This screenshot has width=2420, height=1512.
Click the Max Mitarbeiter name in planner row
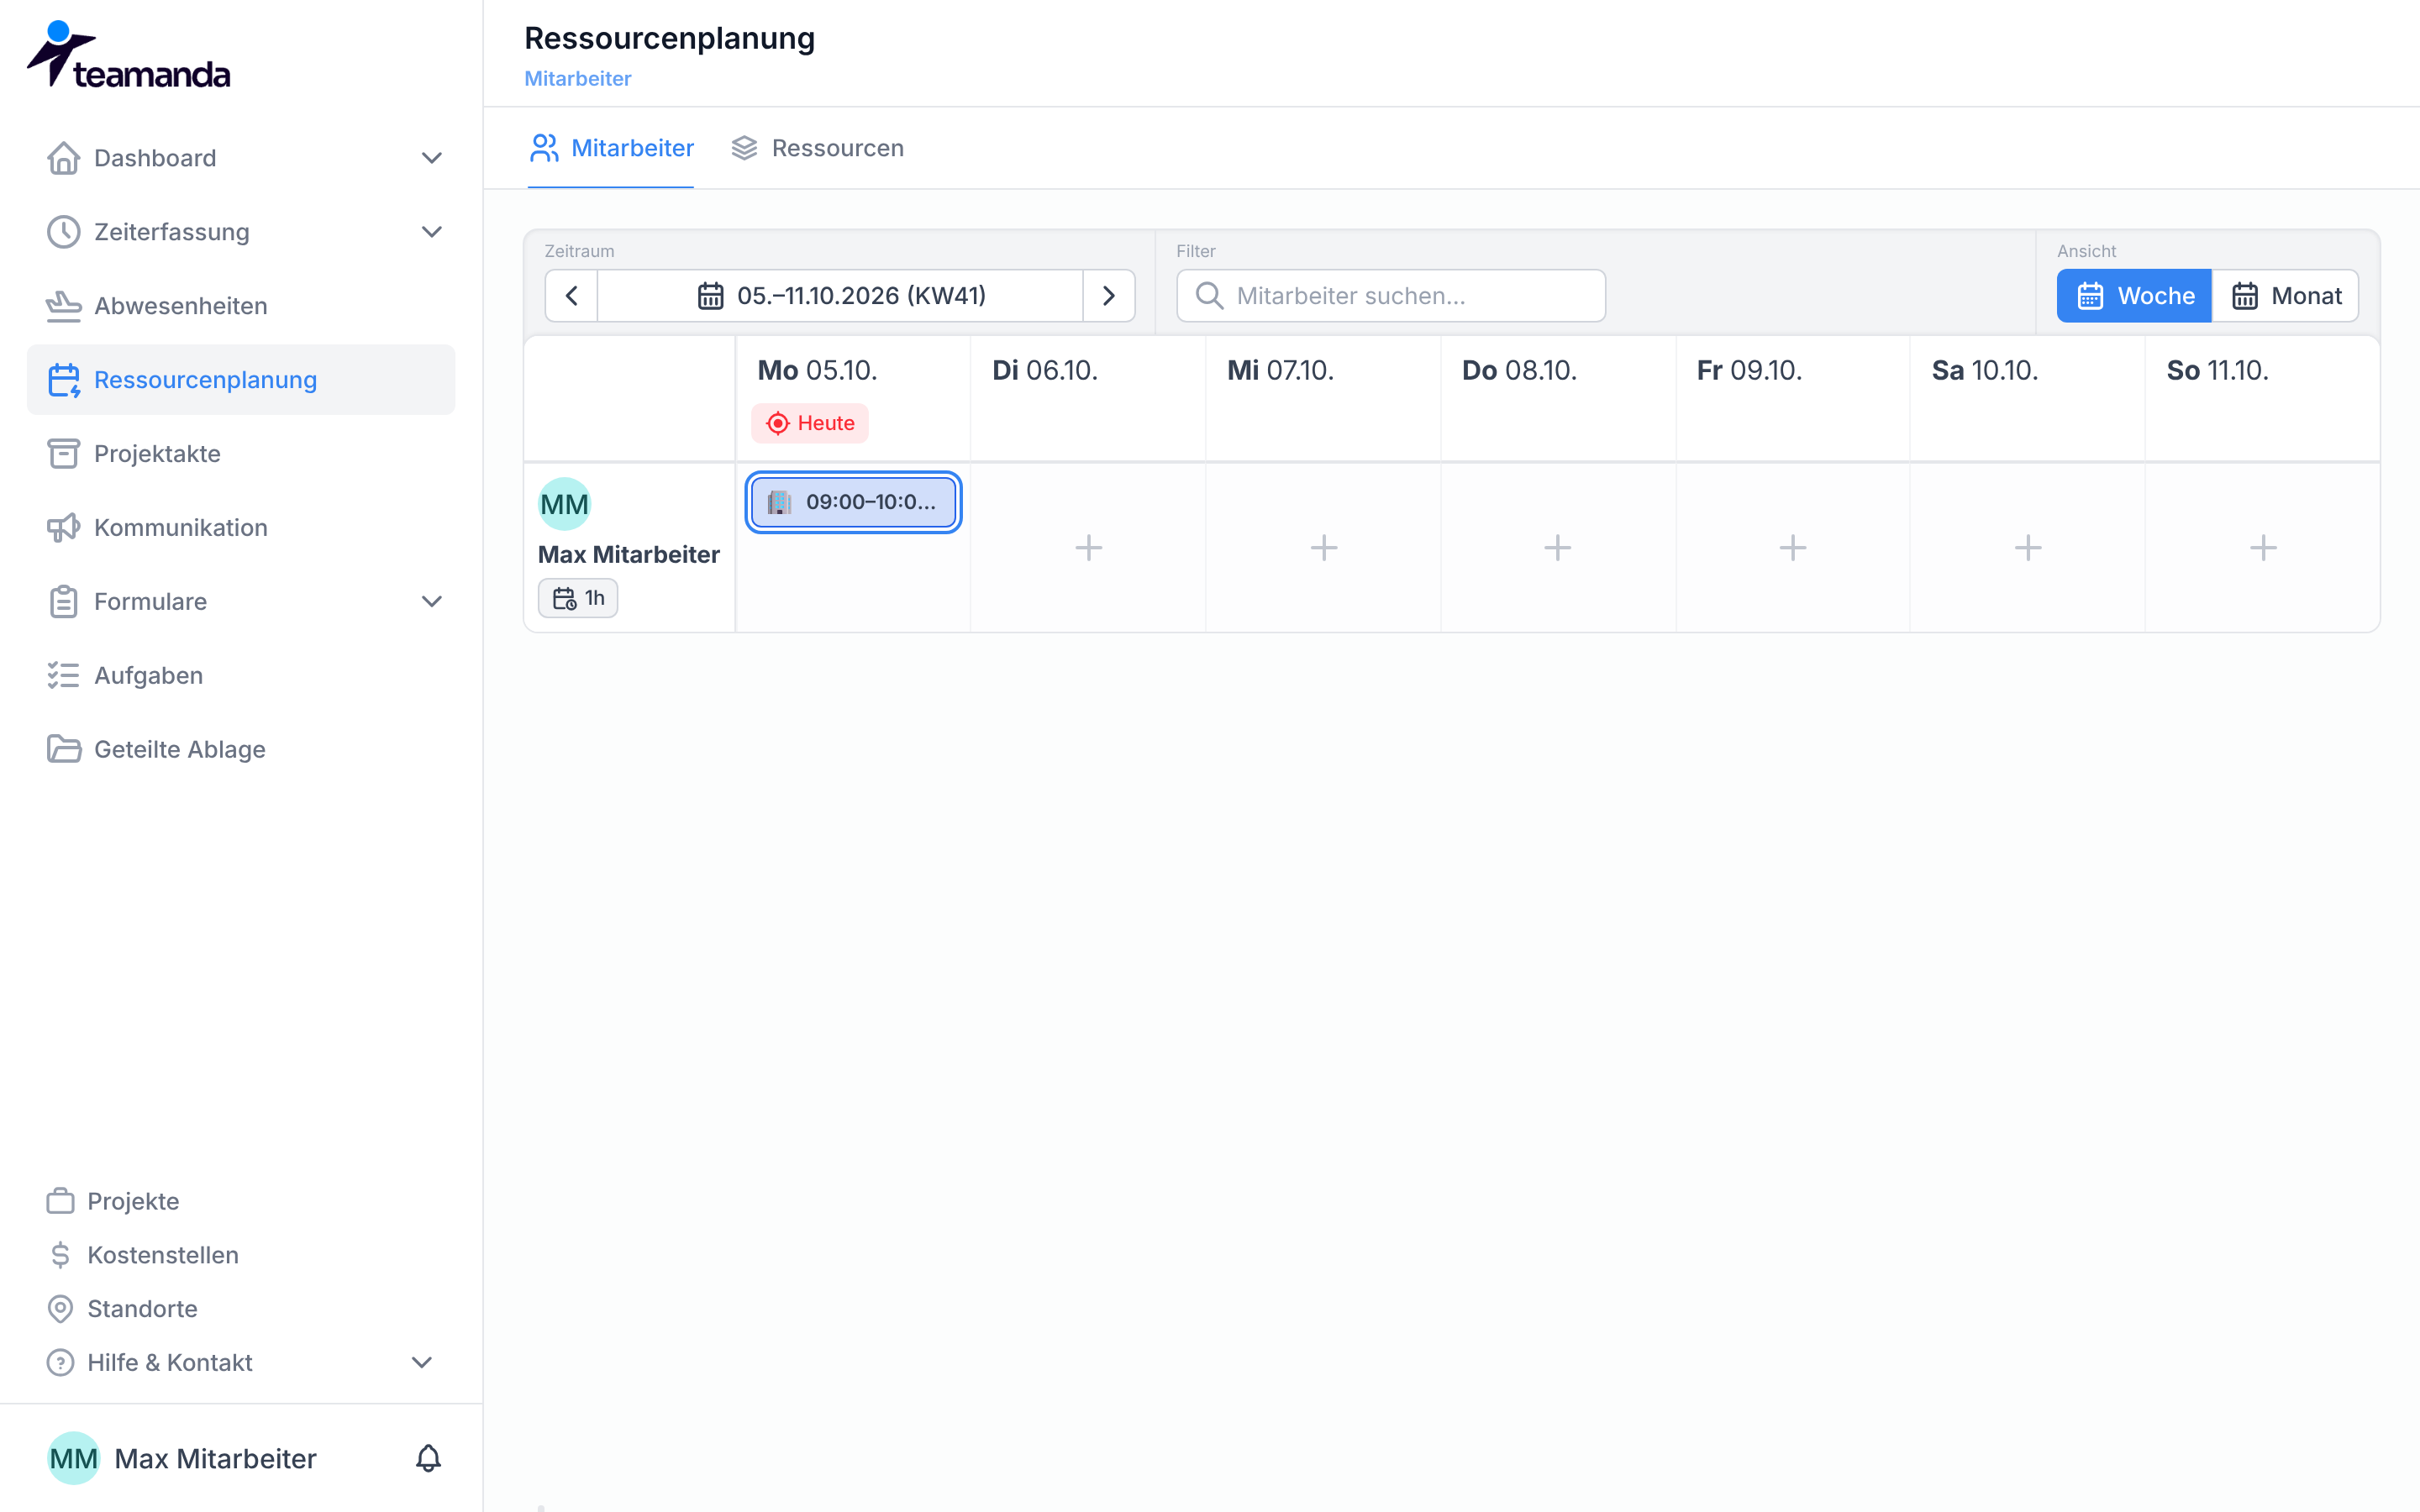629,554
